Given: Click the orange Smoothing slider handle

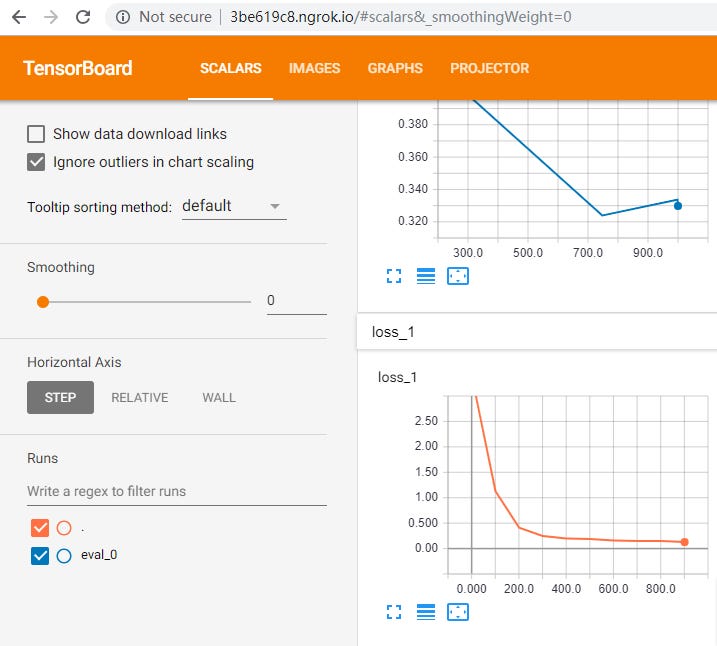Looking at the screenshot, I should tap(42, 301).
